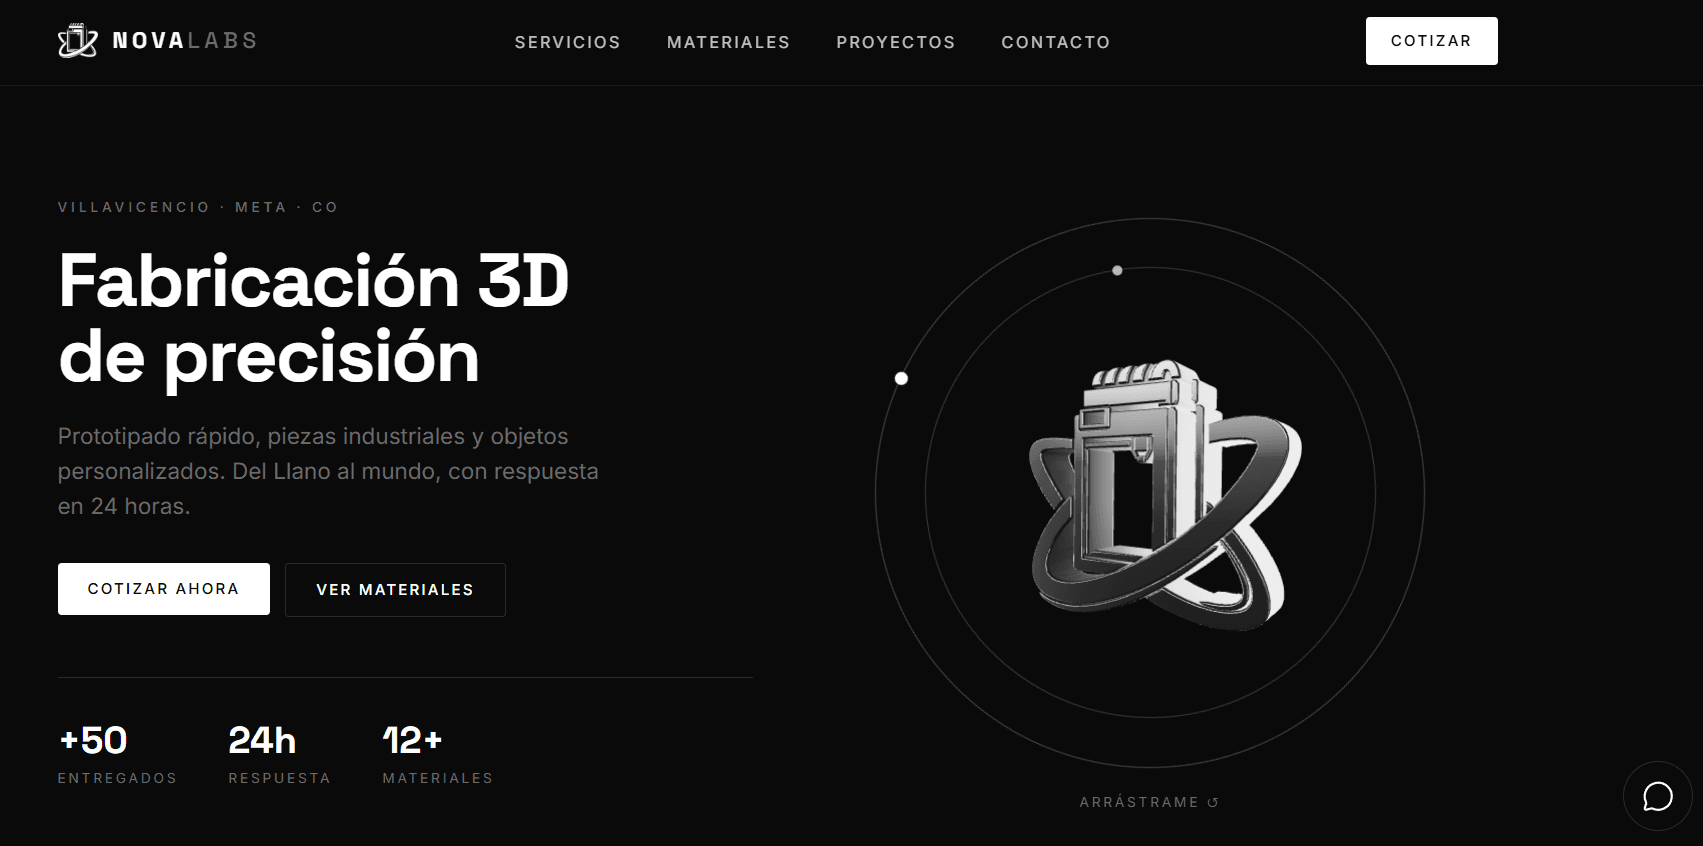
Task: Click the 'Prototipado rápido' description paragraph
Action: coord(328,471)
